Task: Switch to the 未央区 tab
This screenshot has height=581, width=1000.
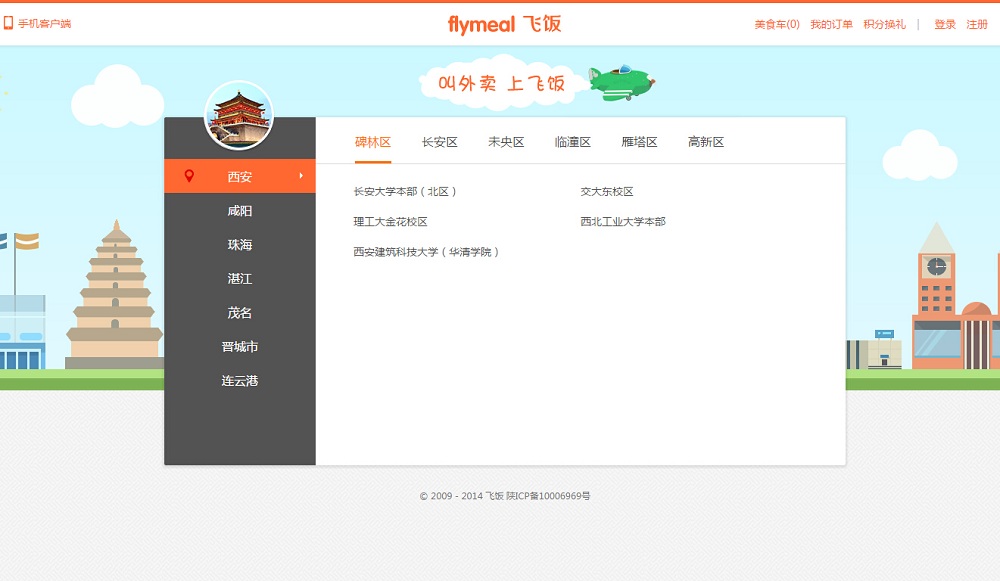Action: 506,142
